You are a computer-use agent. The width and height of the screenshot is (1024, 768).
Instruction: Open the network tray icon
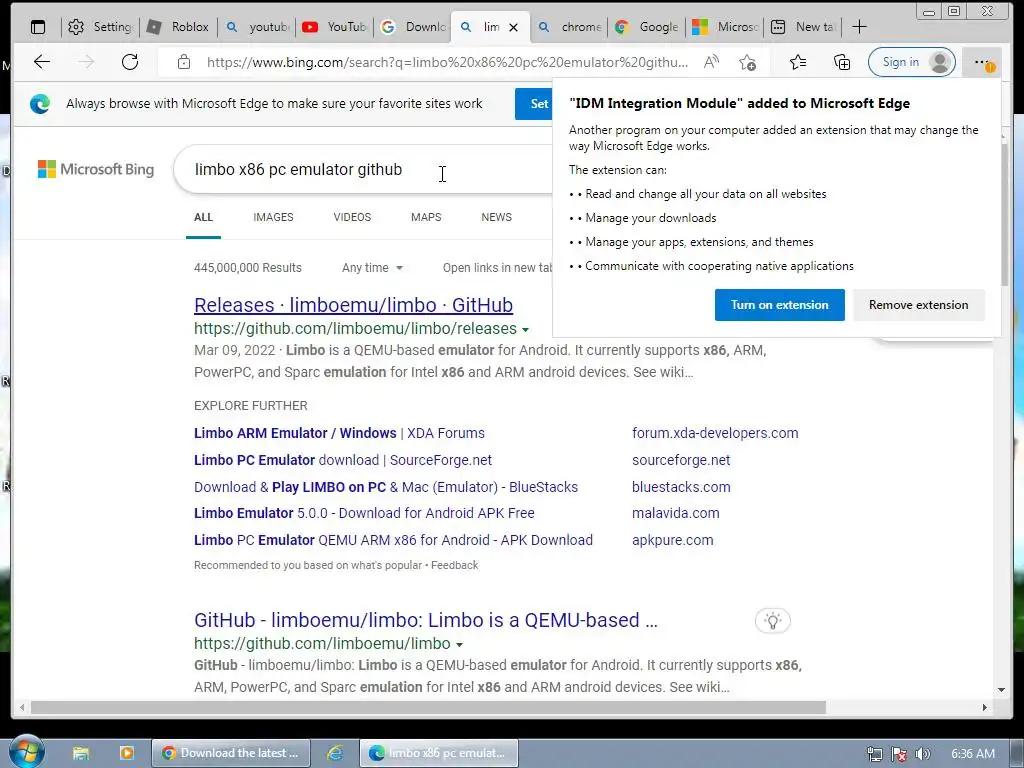coord(875,754)
